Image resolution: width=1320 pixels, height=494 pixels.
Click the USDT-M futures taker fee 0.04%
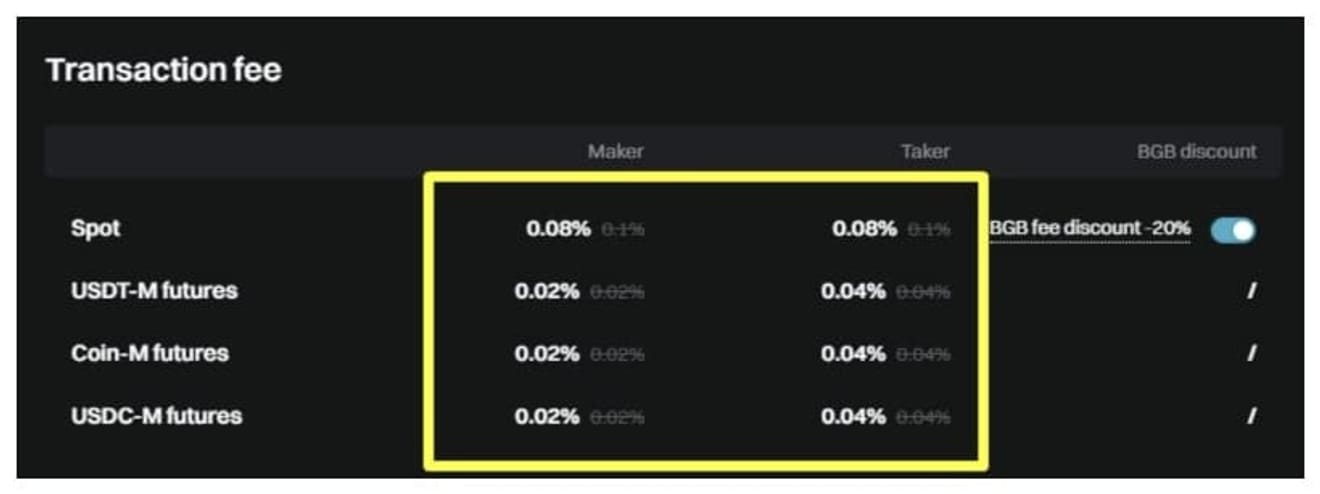(x=853, y=291)
